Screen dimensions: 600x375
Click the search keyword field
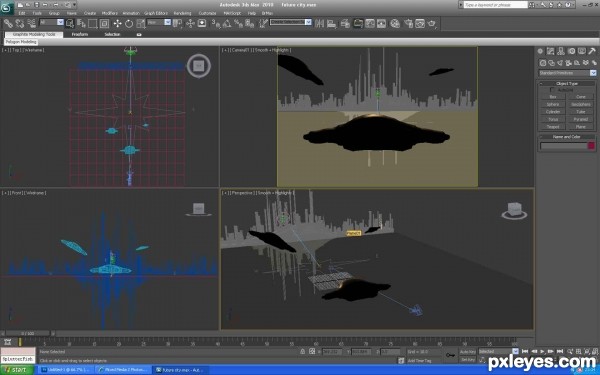pyautogui.click(x=495, y=5)
